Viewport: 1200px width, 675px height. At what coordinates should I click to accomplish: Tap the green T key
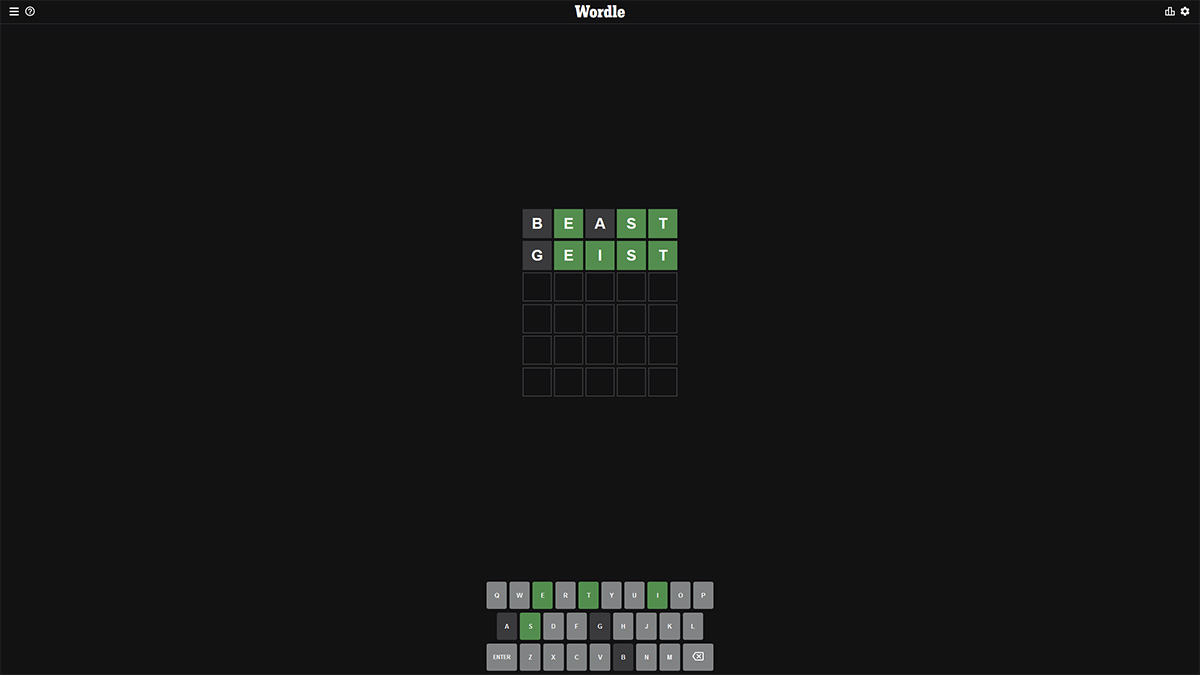[x=588, y=595]
